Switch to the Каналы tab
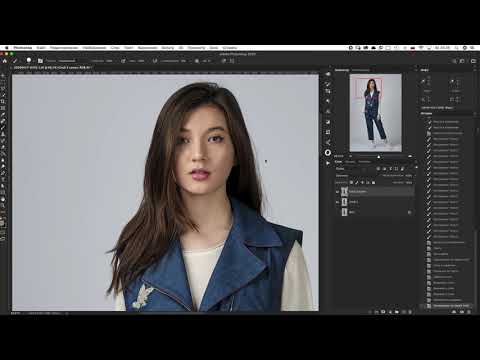Screen dimensions: 480x360 [x=350, y=162]
